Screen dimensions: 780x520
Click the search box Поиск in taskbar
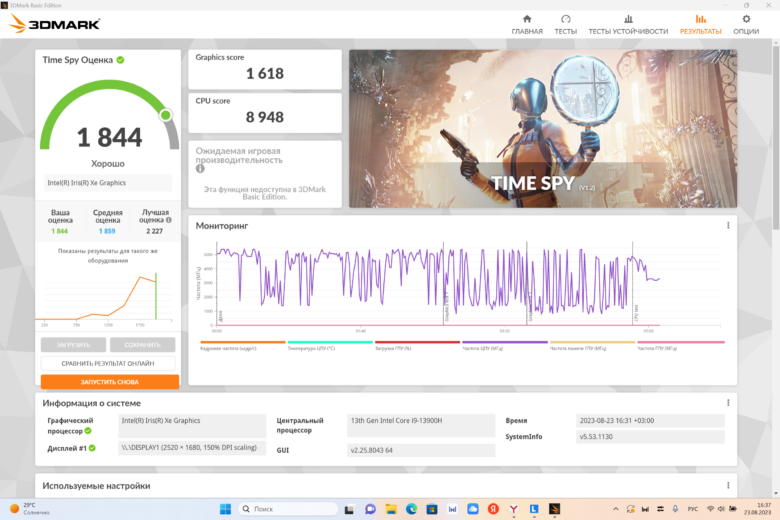pyautogui.click(x=289, y=509)
